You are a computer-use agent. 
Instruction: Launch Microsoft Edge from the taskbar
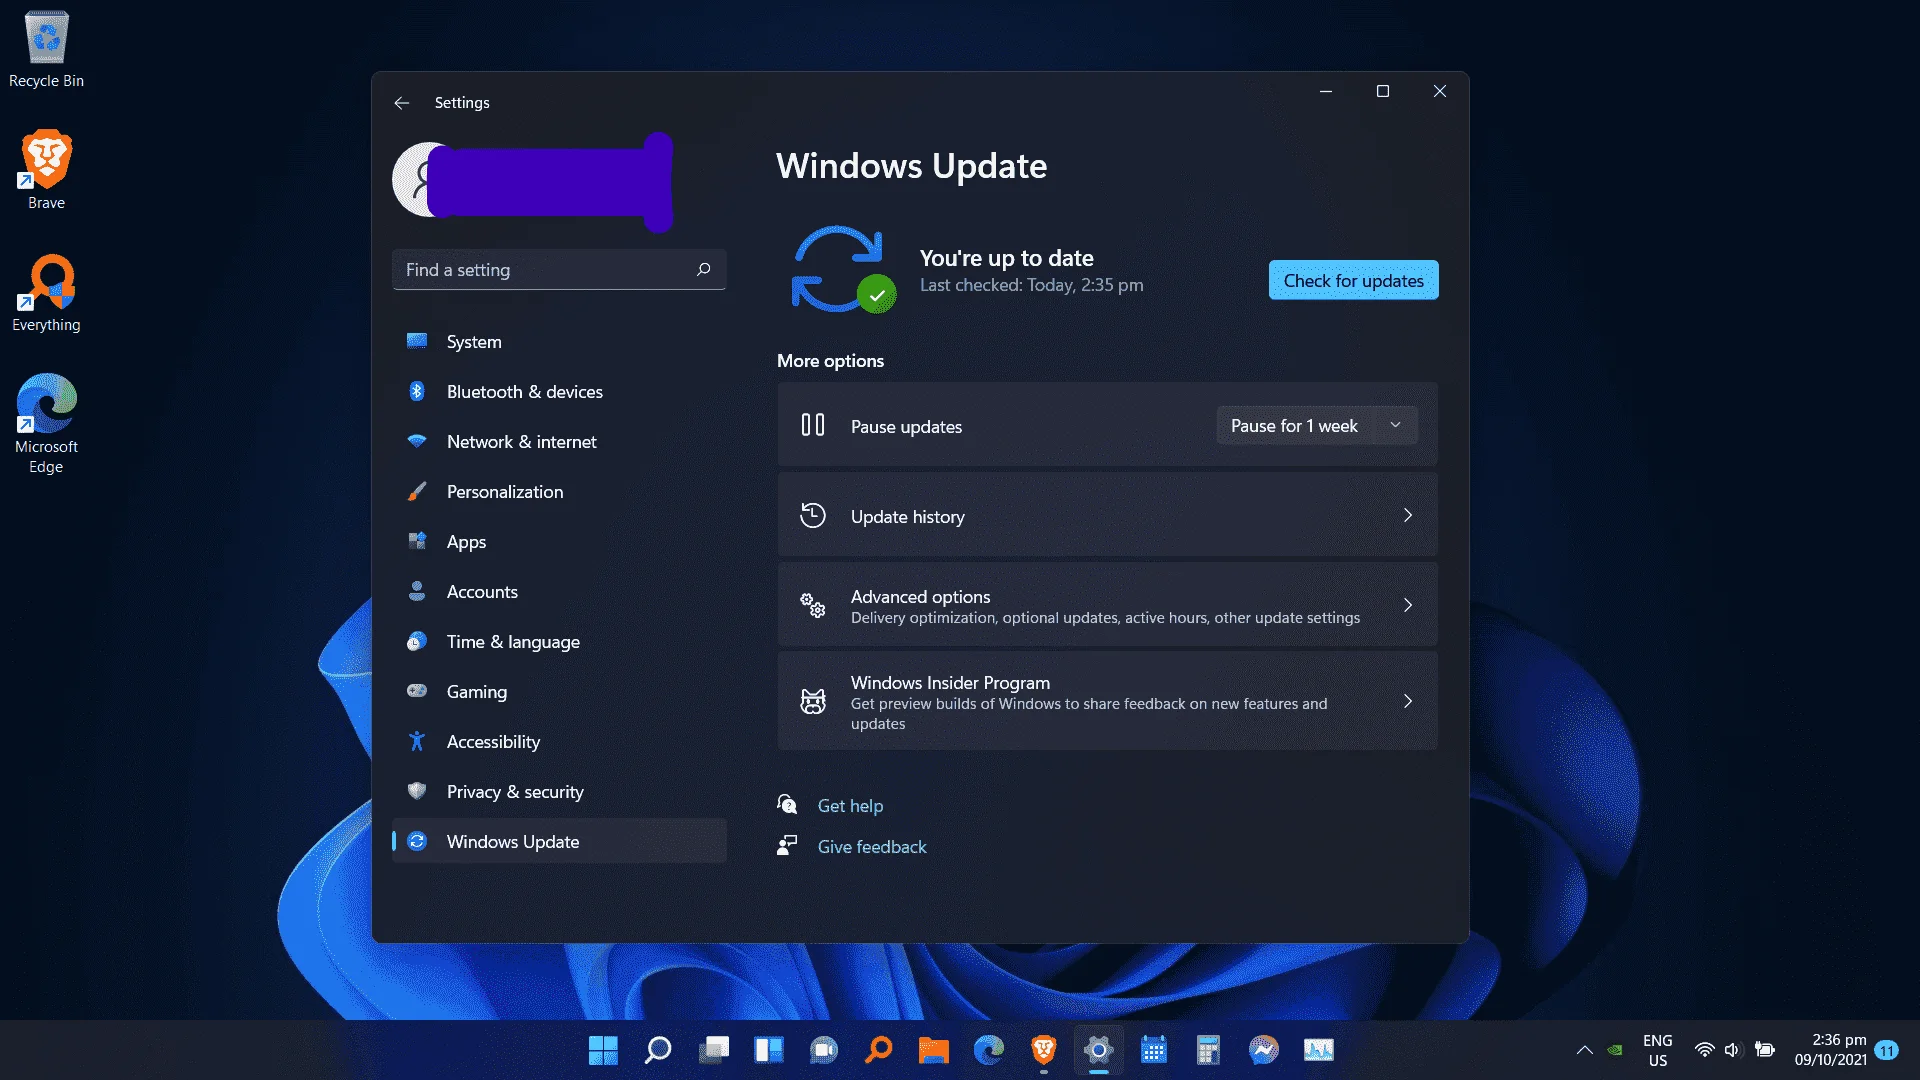[x=989, y=1050]
